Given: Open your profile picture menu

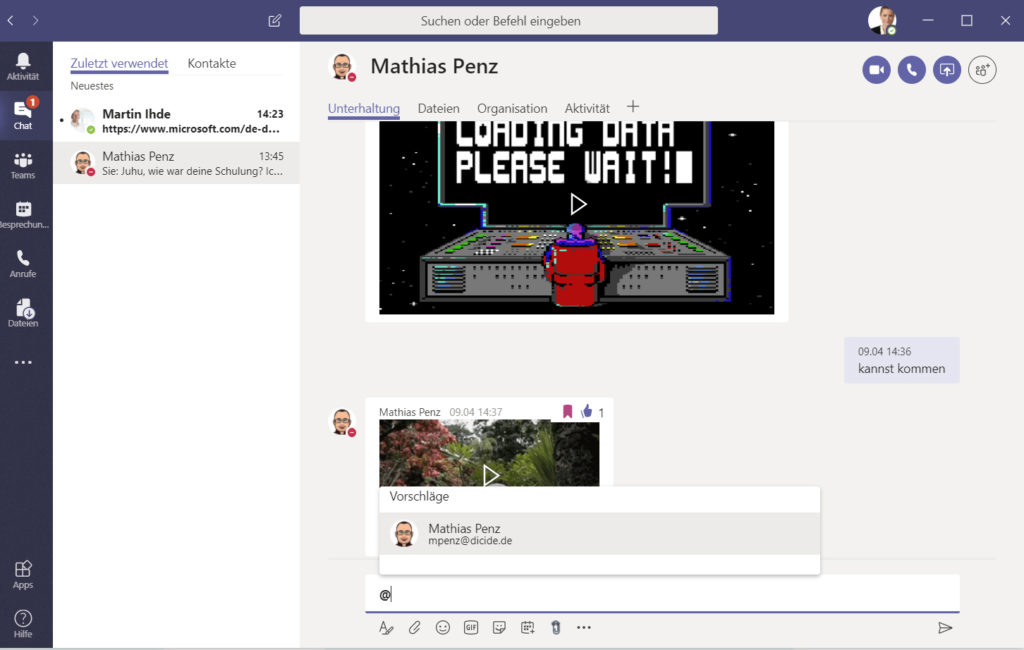Looking at the screenshot, I should click(882, 20).
